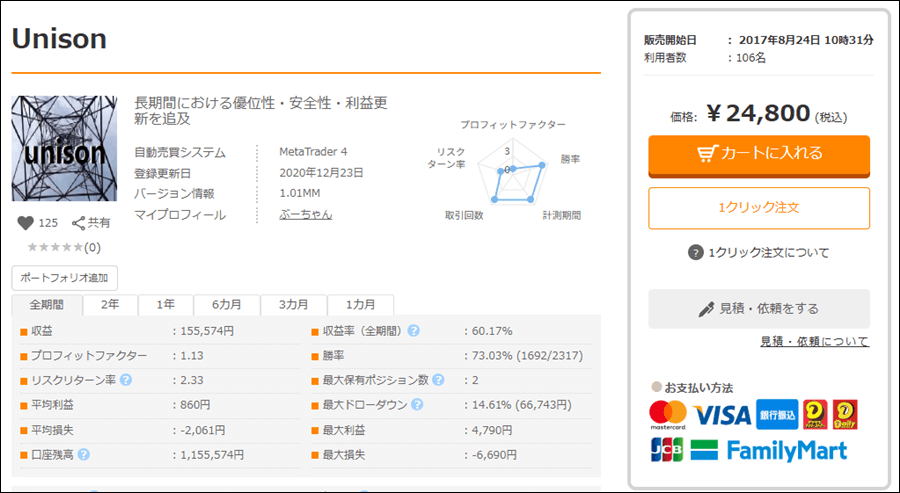This screenshot has width=900, height=493.
Task: Click the heart favorite icon
Action: 25,223
